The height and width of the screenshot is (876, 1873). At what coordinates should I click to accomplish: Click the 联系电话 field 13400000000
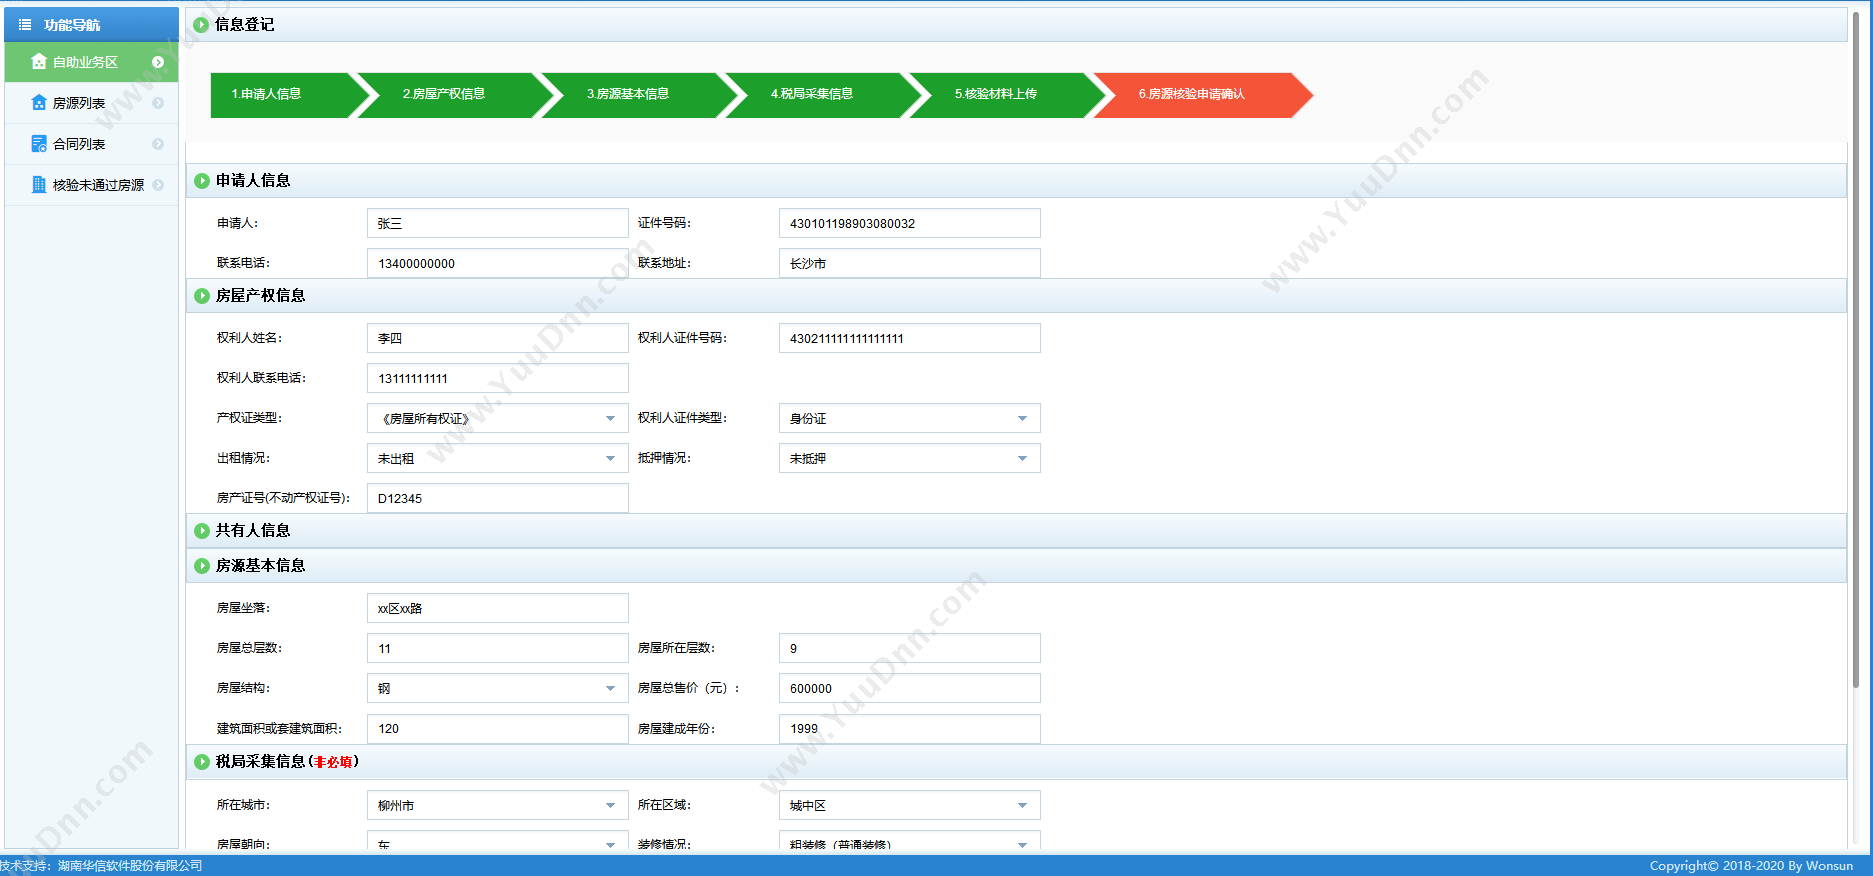coord(498,263)
